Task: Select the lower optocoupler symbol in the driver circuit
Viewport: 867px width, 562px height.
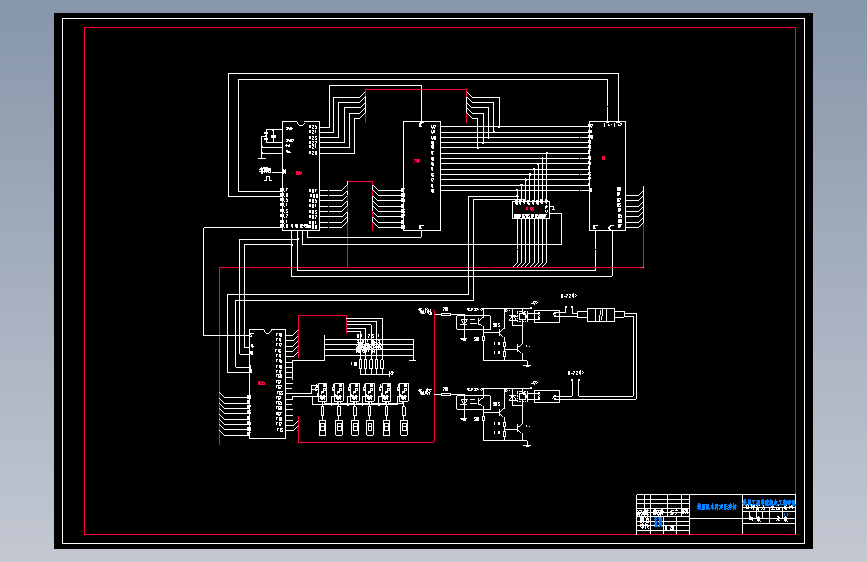Action: (473, 402)
